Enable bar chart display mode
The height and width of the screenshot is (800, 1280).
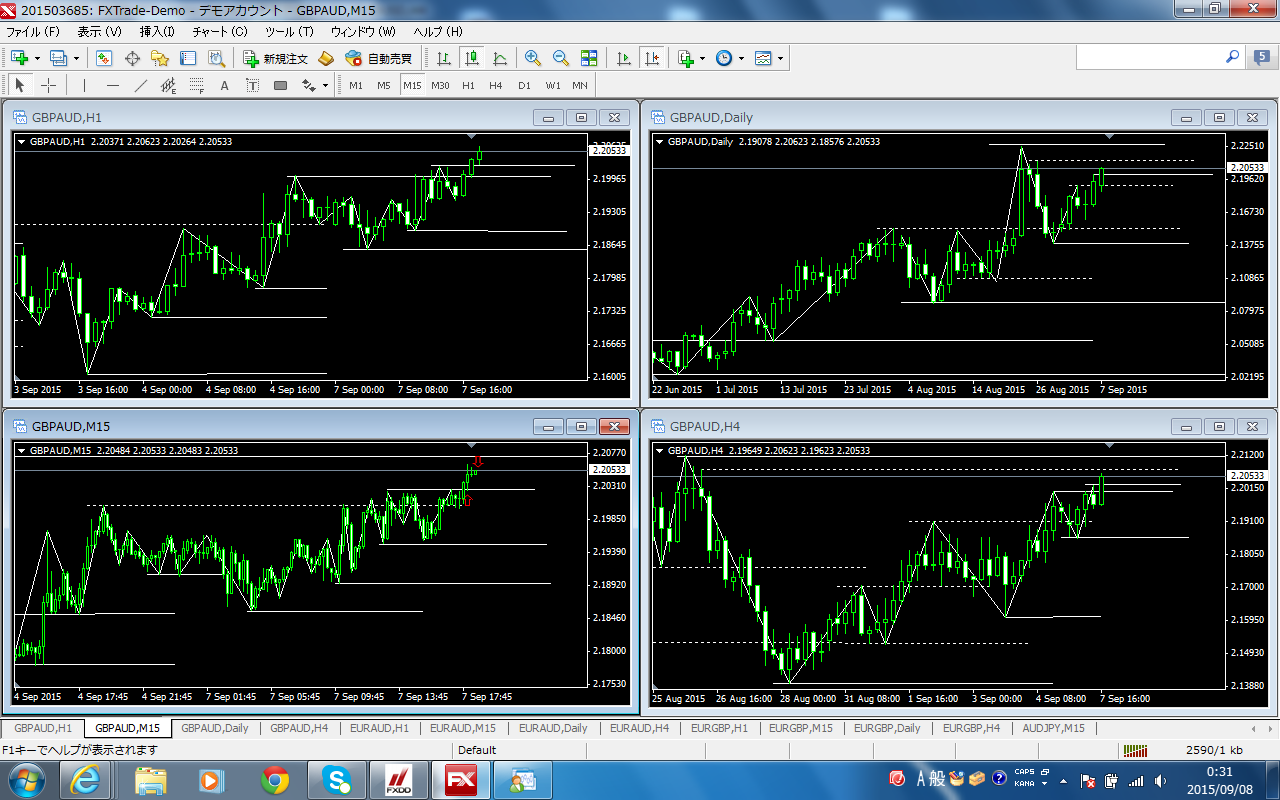point(443,58)
